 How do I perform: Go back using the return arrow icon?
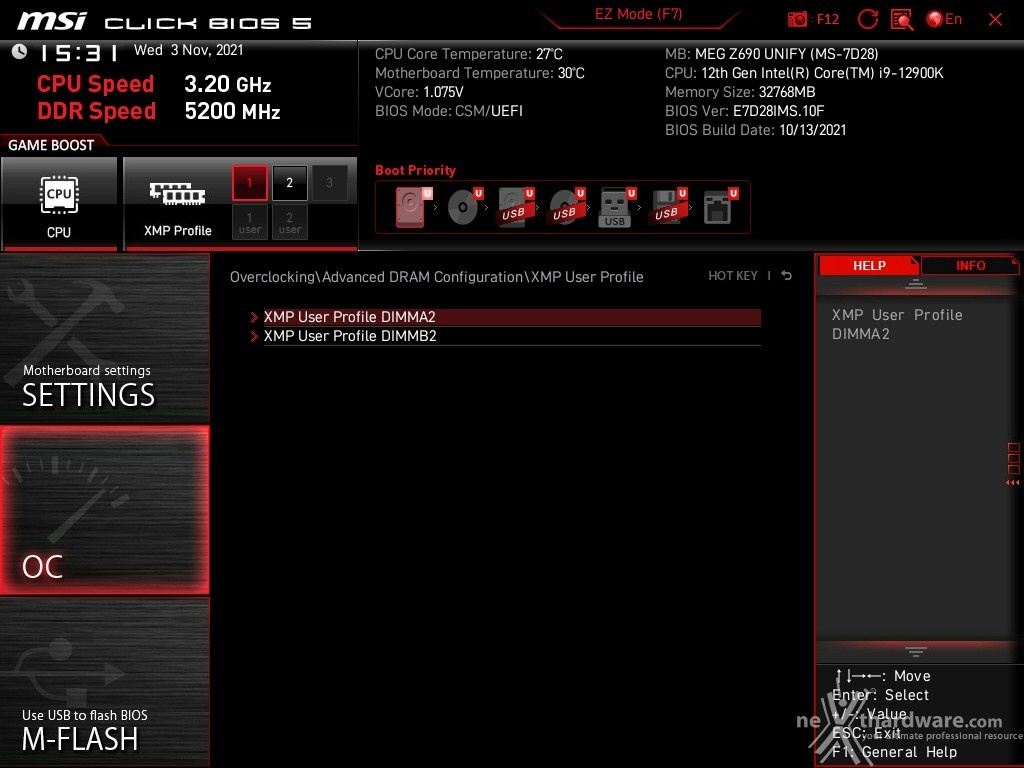(787, 276)
